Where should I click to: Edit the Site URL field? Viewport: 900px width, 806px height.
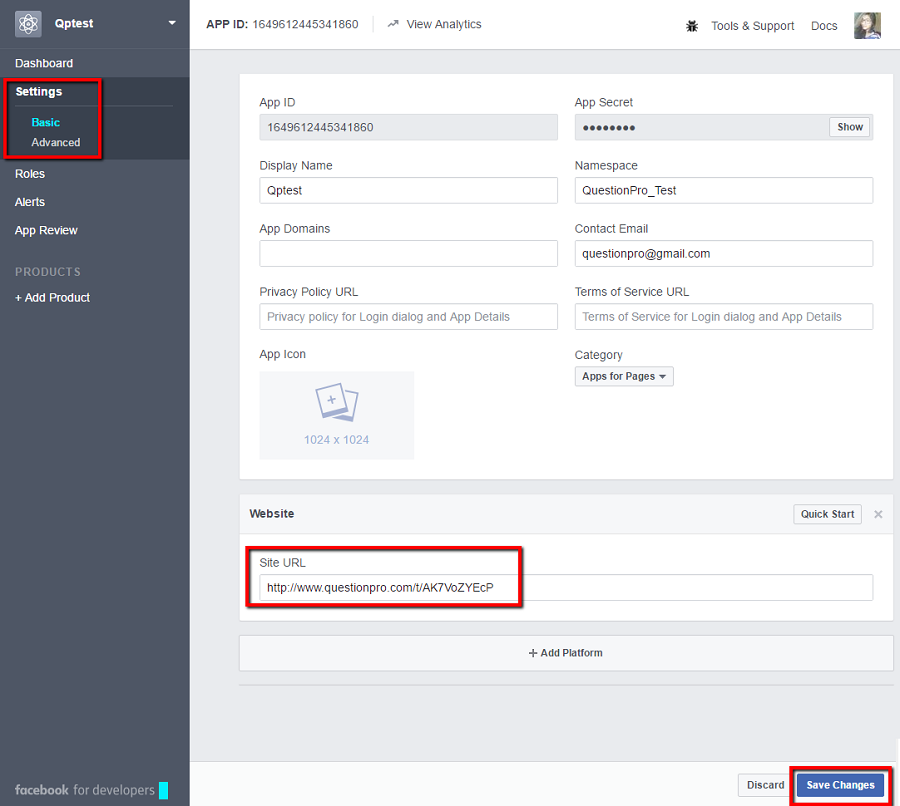coord(566,587)
